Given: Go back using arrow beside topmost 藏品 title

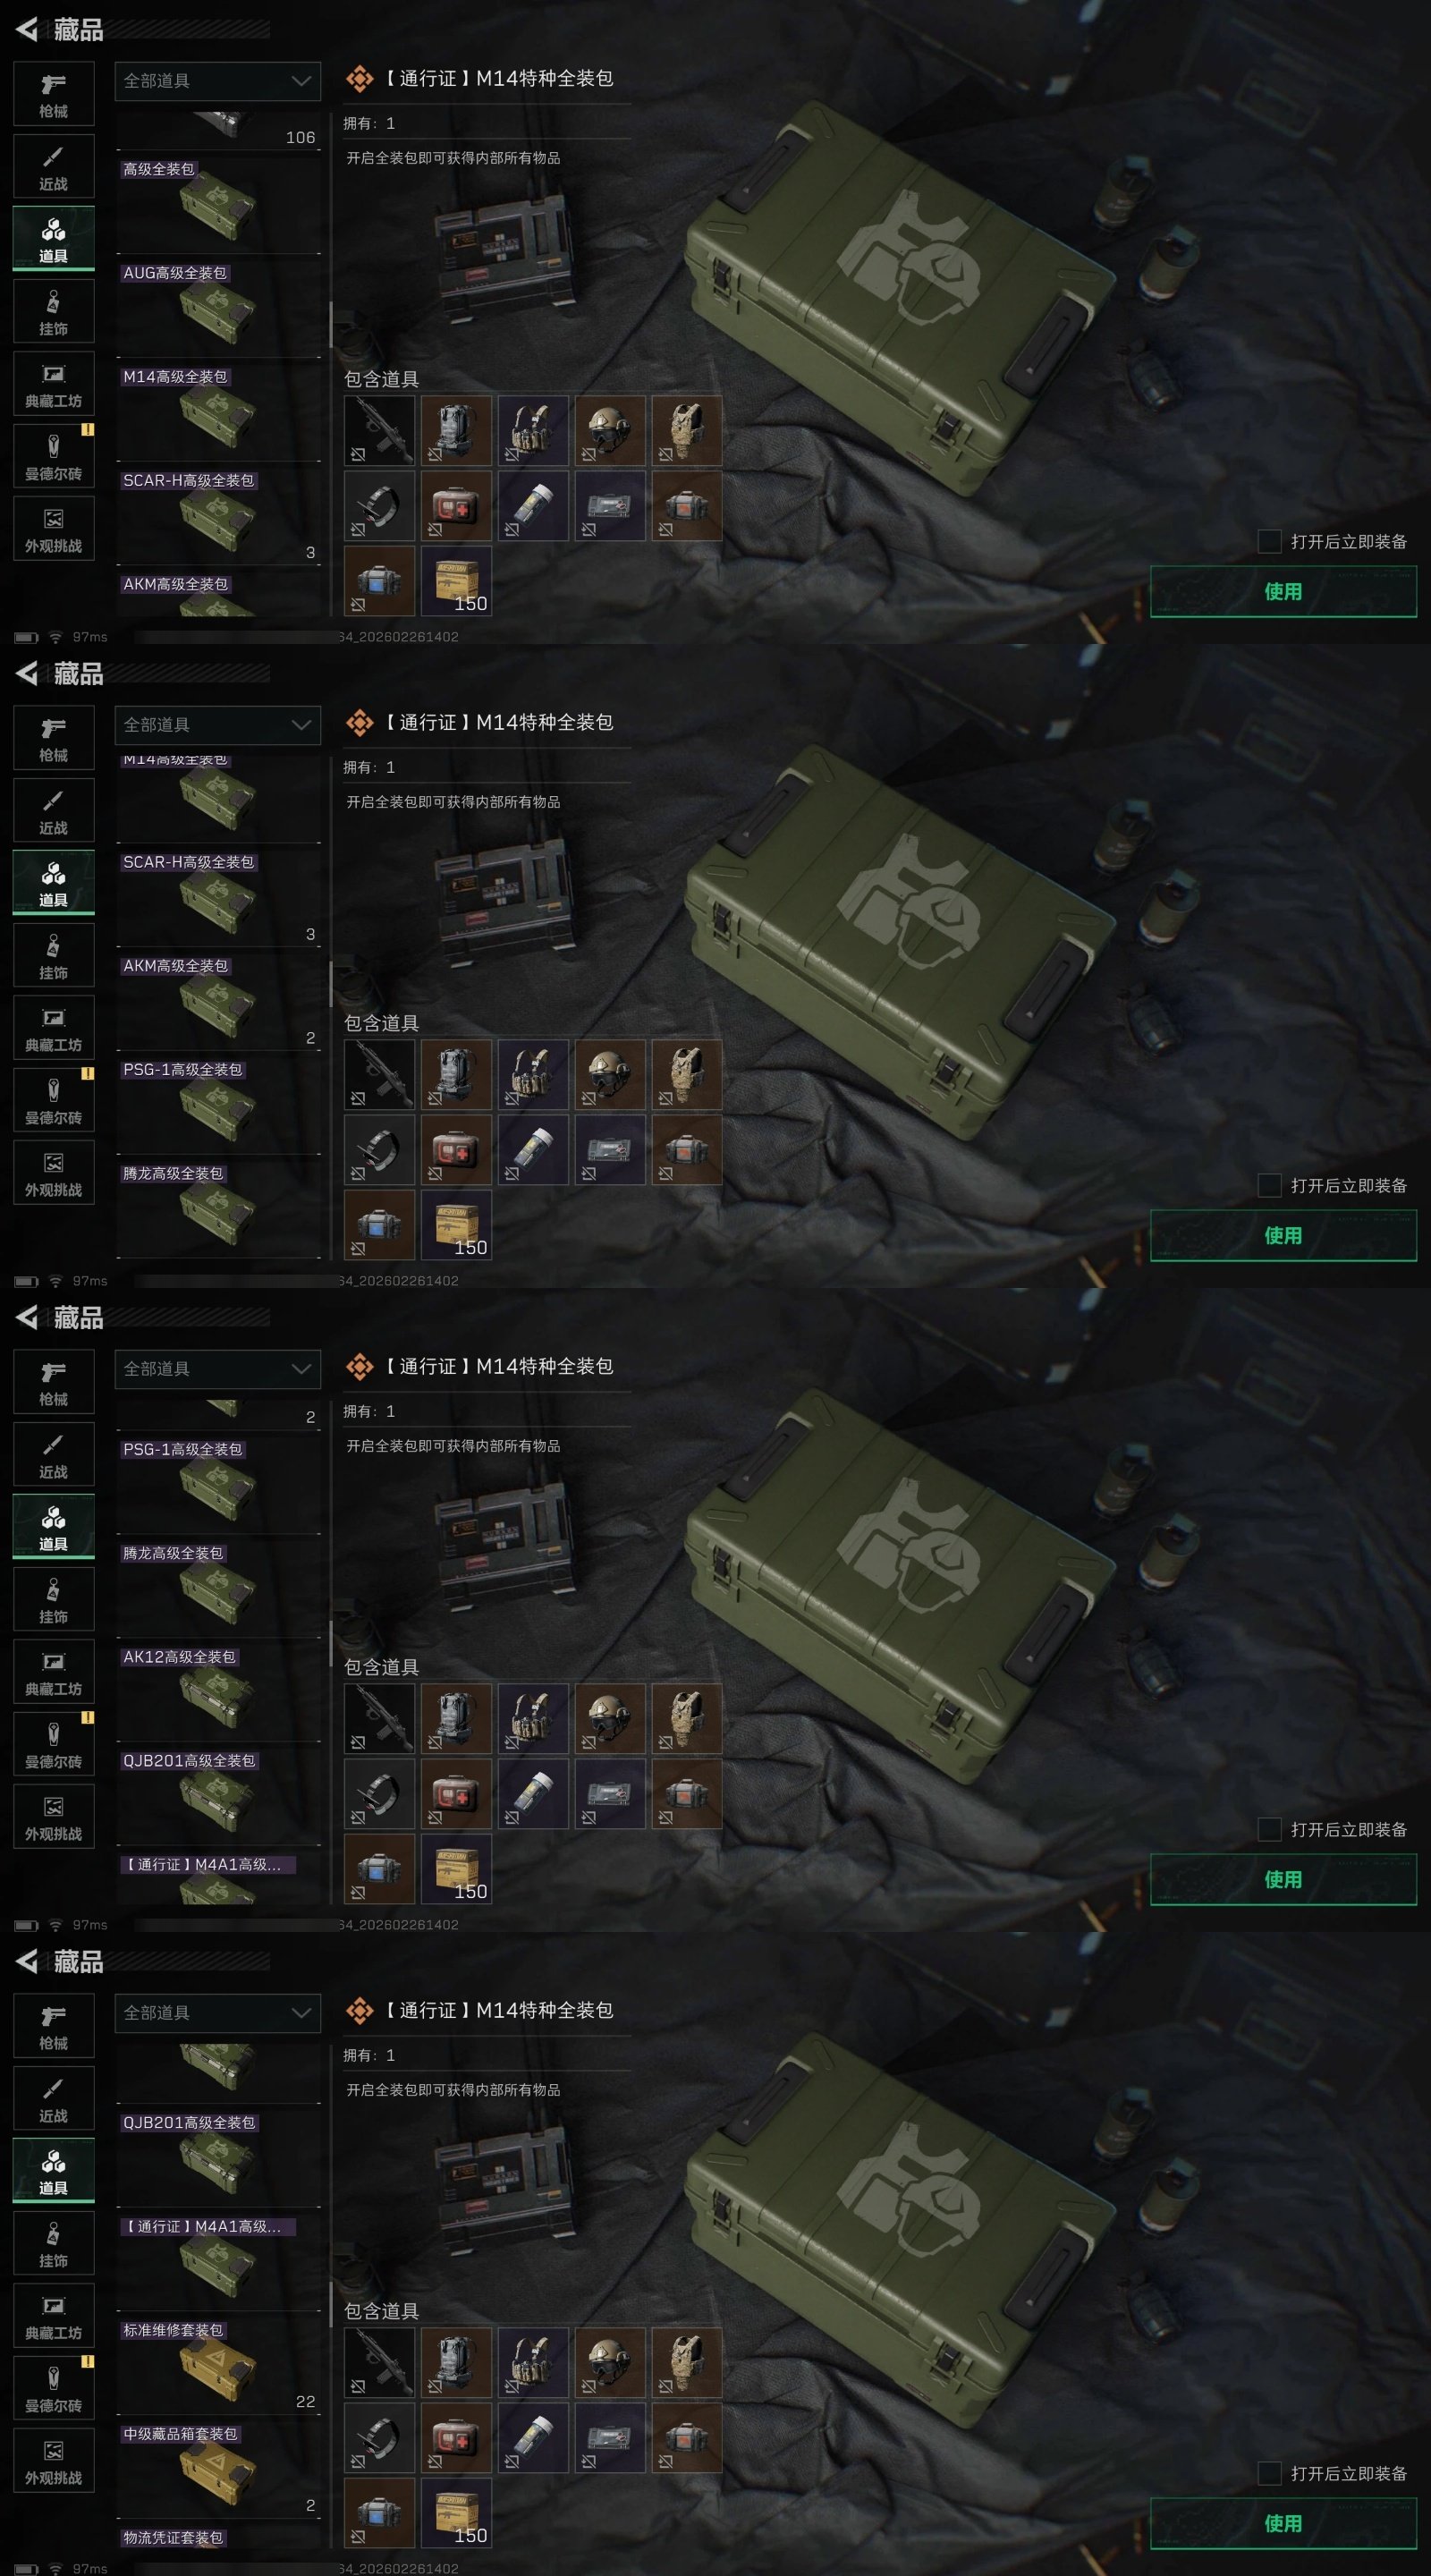Looking at the screenshot, I should click(27, 29).
